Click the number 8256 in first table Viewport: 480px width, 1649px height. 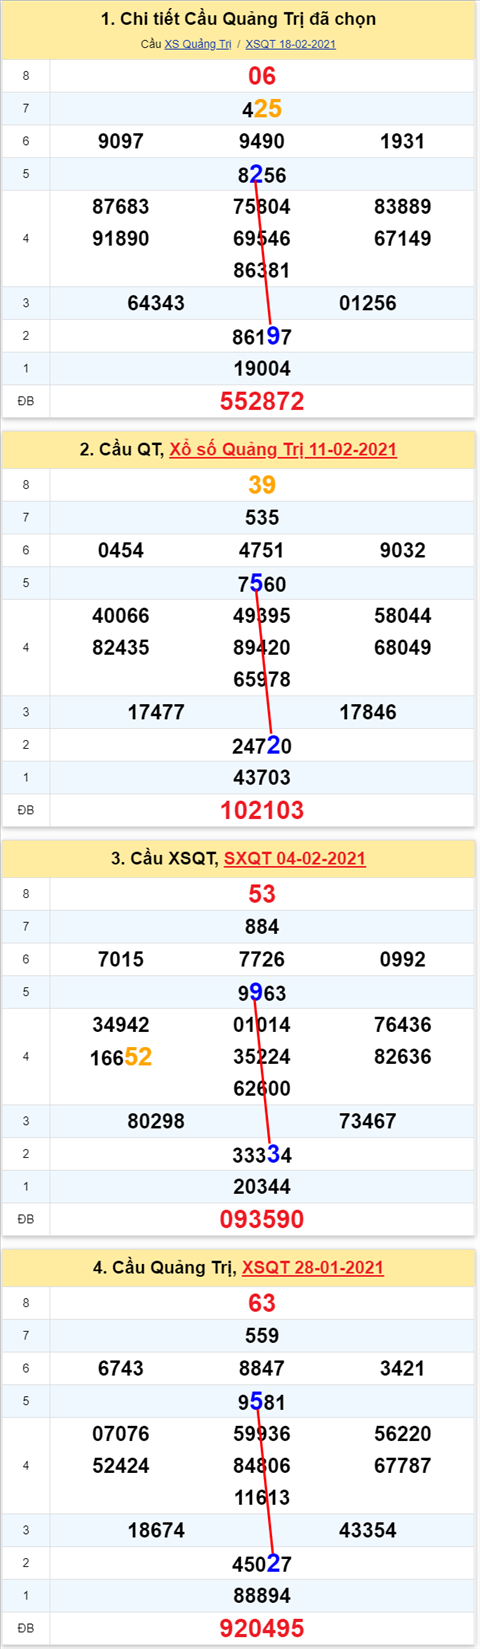coord(262,175)
